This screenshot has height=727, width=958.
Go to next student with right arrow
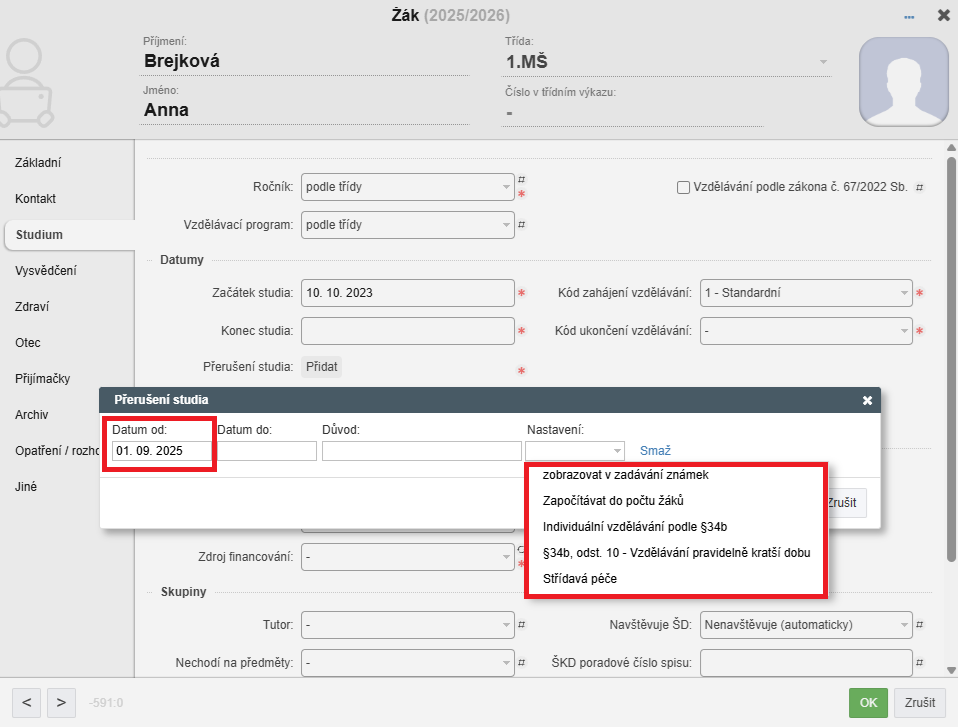tap(61, 702)
